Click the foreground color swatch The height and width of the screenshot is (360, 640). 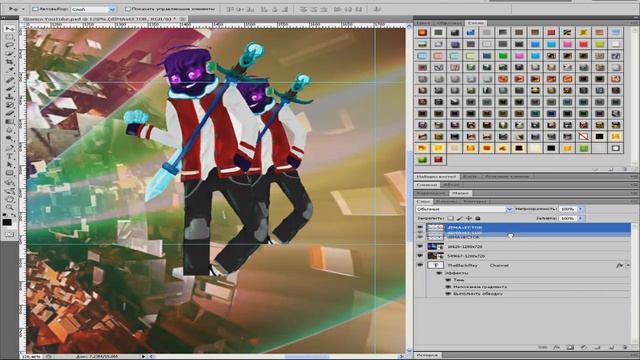click(7, 222)
